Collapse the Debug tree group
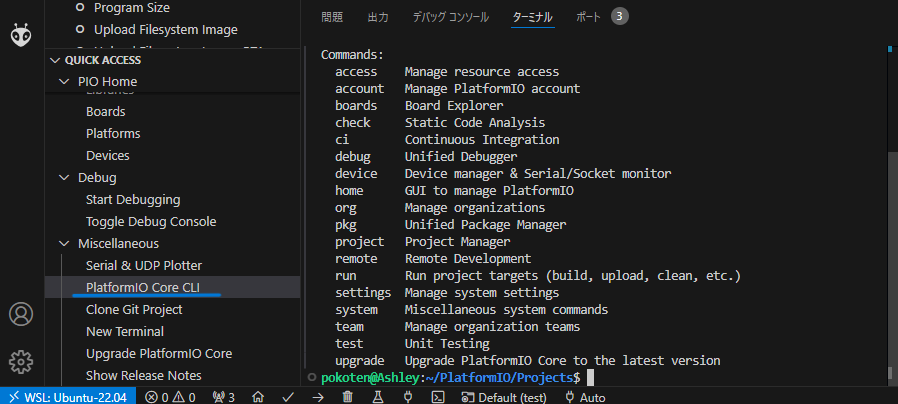898x404 pixels. [x=64, y=178]
